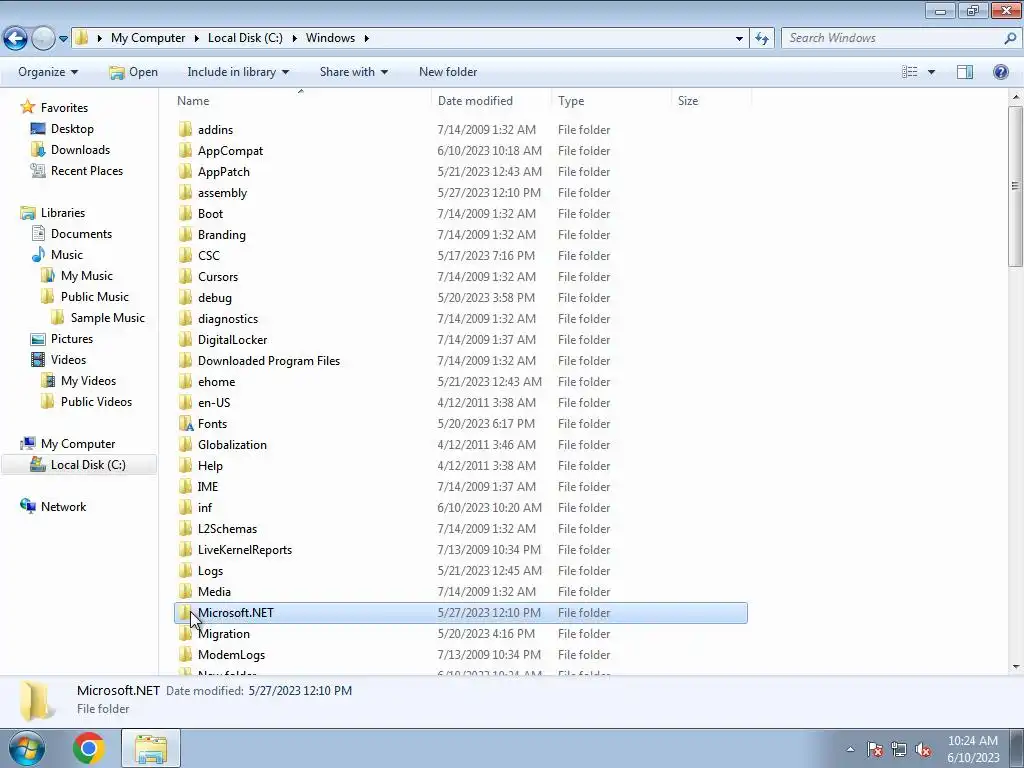Create a New folder

pyautogui.click(x=448, y=72)
